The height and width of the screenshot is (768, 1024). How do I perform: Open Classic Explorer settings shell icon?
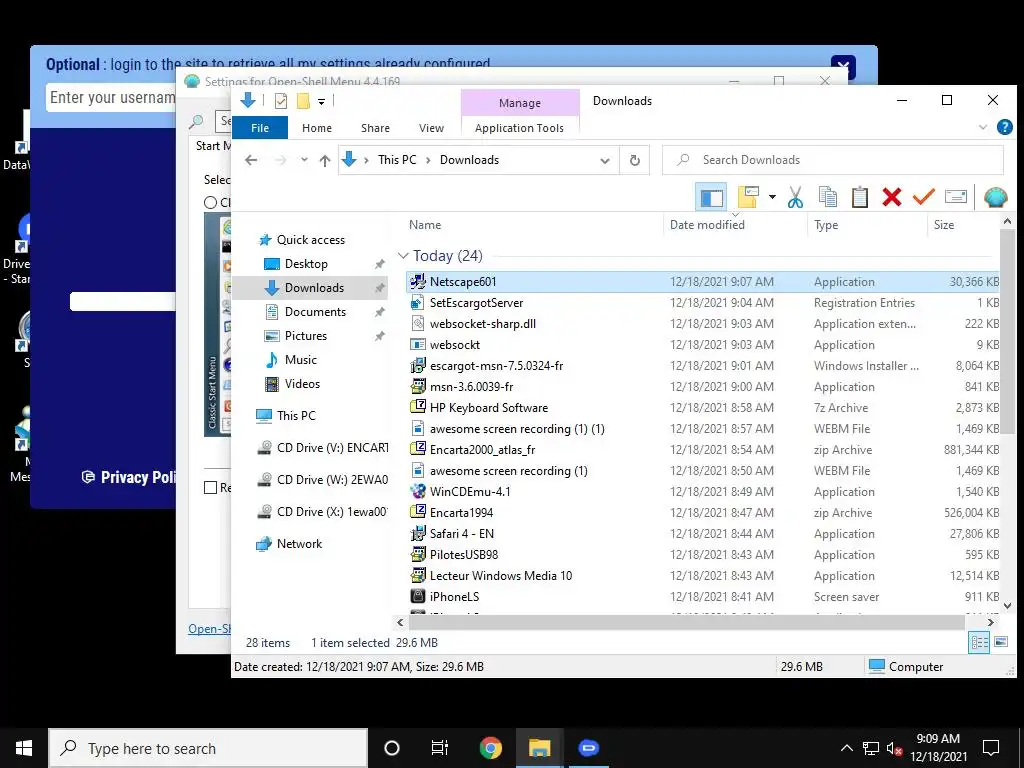[x=995, y=197]
